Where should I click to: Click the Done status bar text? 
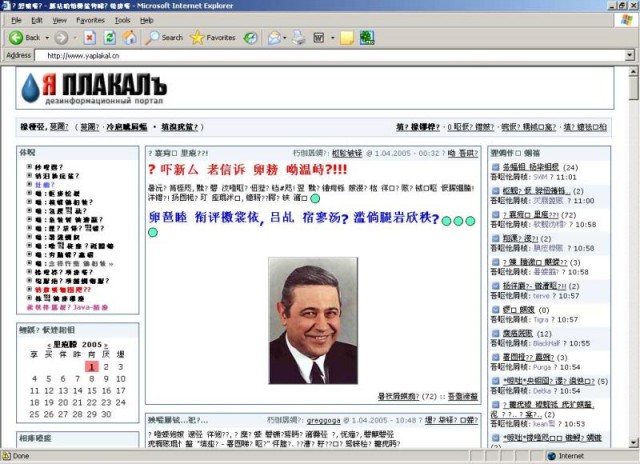(21, 456)
